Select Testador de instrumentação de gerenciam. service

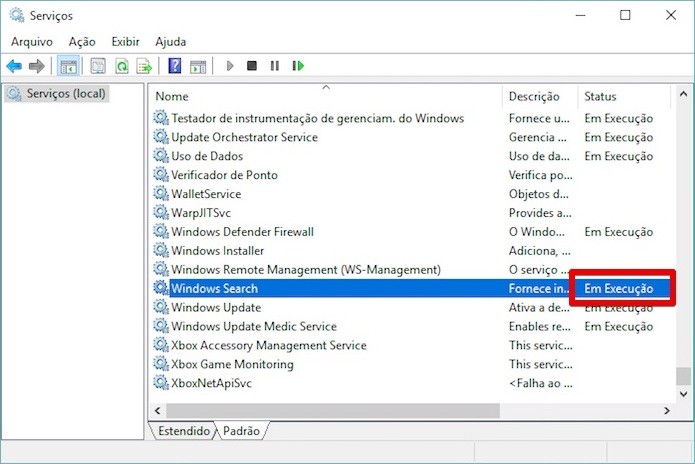pos(317,118)
